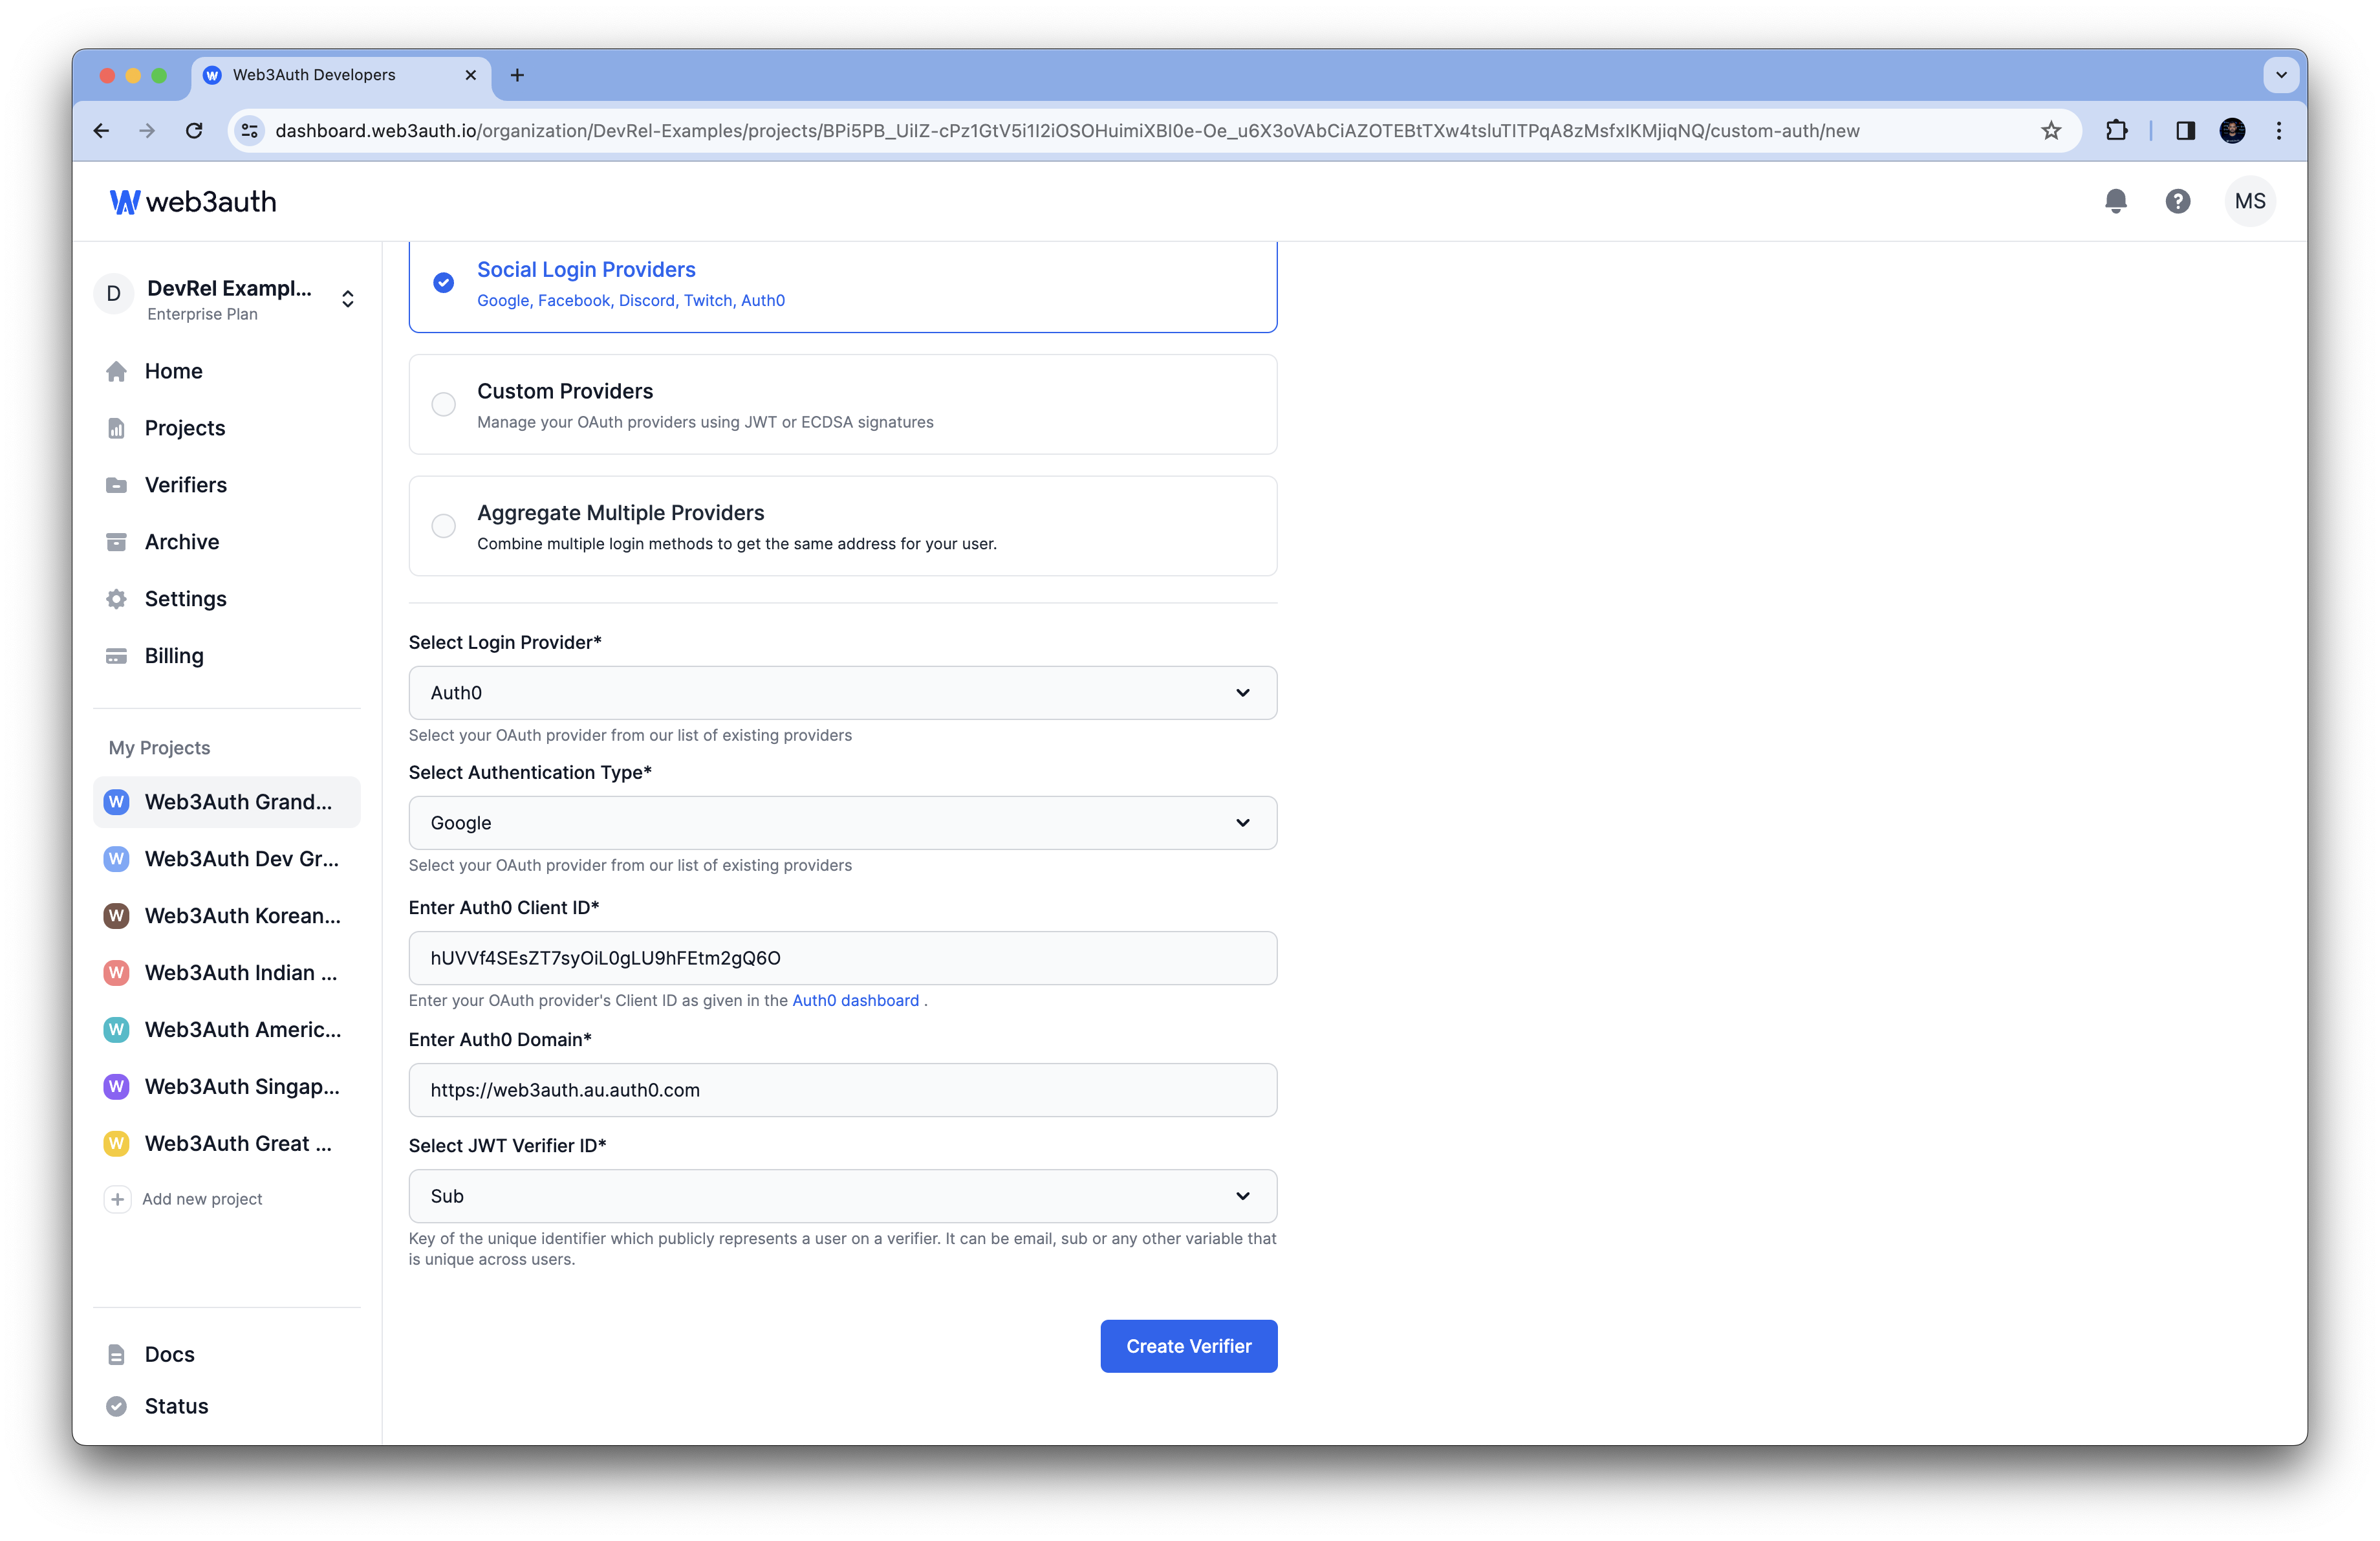Open the JWT Verifier ID dropdown showing Sub
Image resolution: width=2380 pixels, height=1541 pixels.
843,1196
